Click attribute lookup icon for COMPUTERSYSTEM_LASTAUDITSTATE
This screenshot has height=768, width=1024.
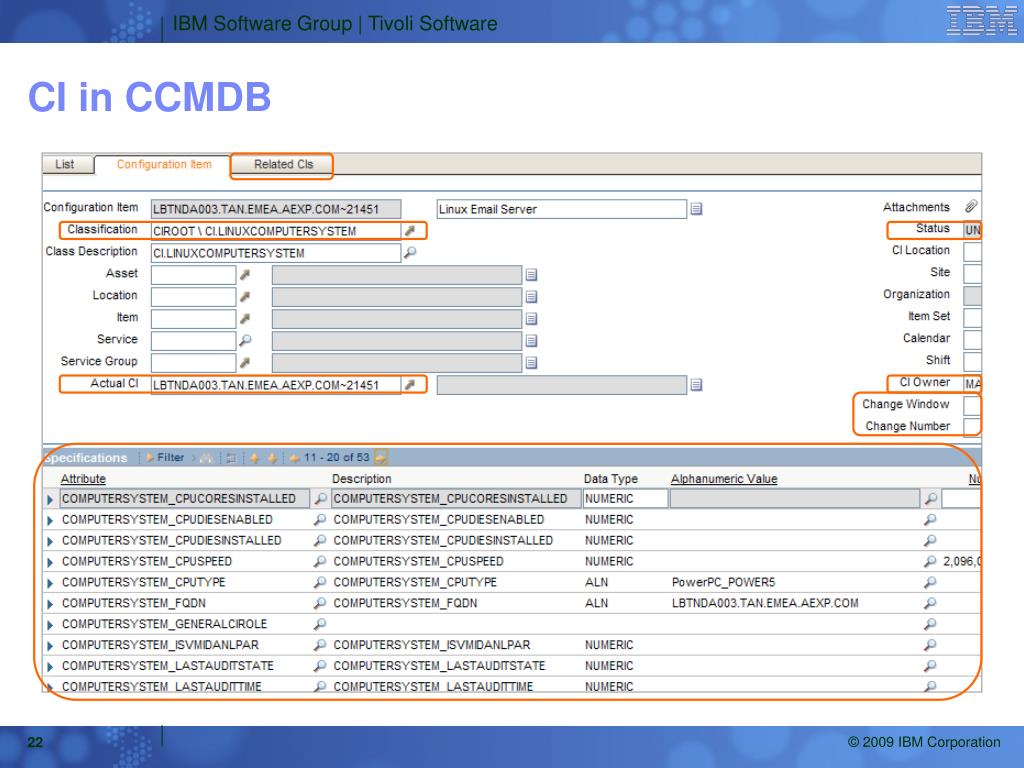point(320,666)
